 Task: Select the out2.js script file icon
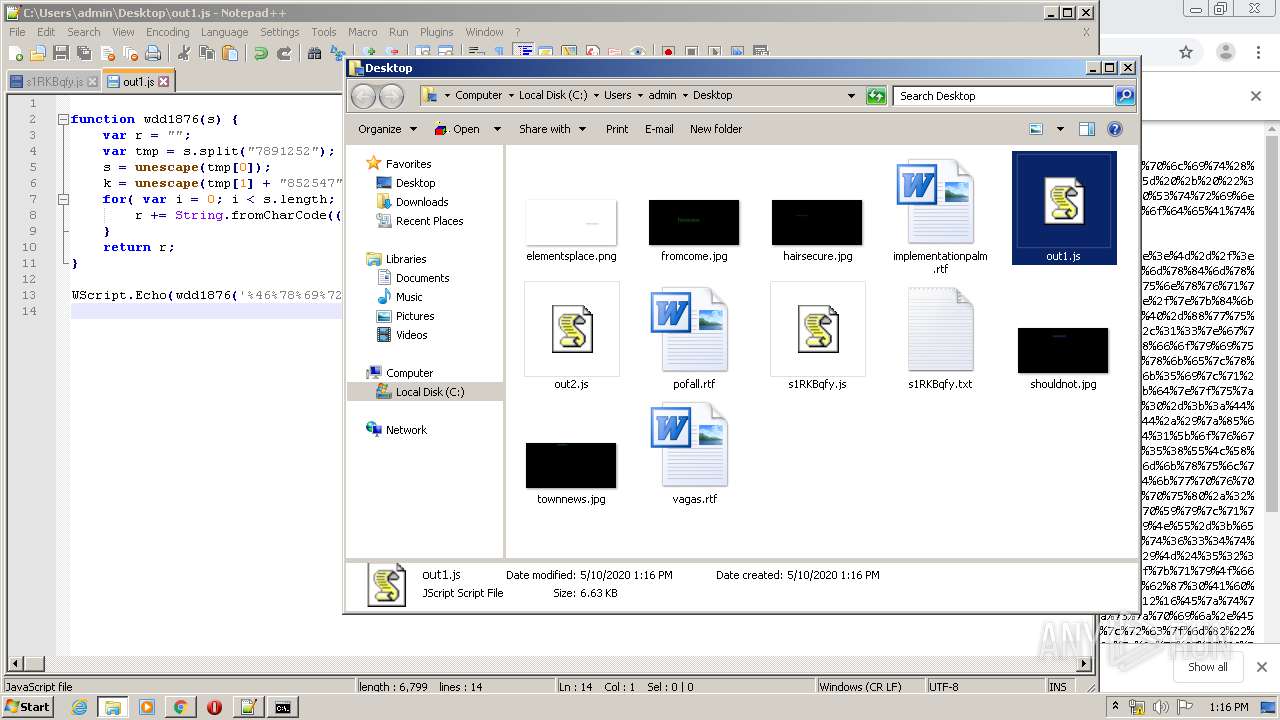click(x=572, y=329)
